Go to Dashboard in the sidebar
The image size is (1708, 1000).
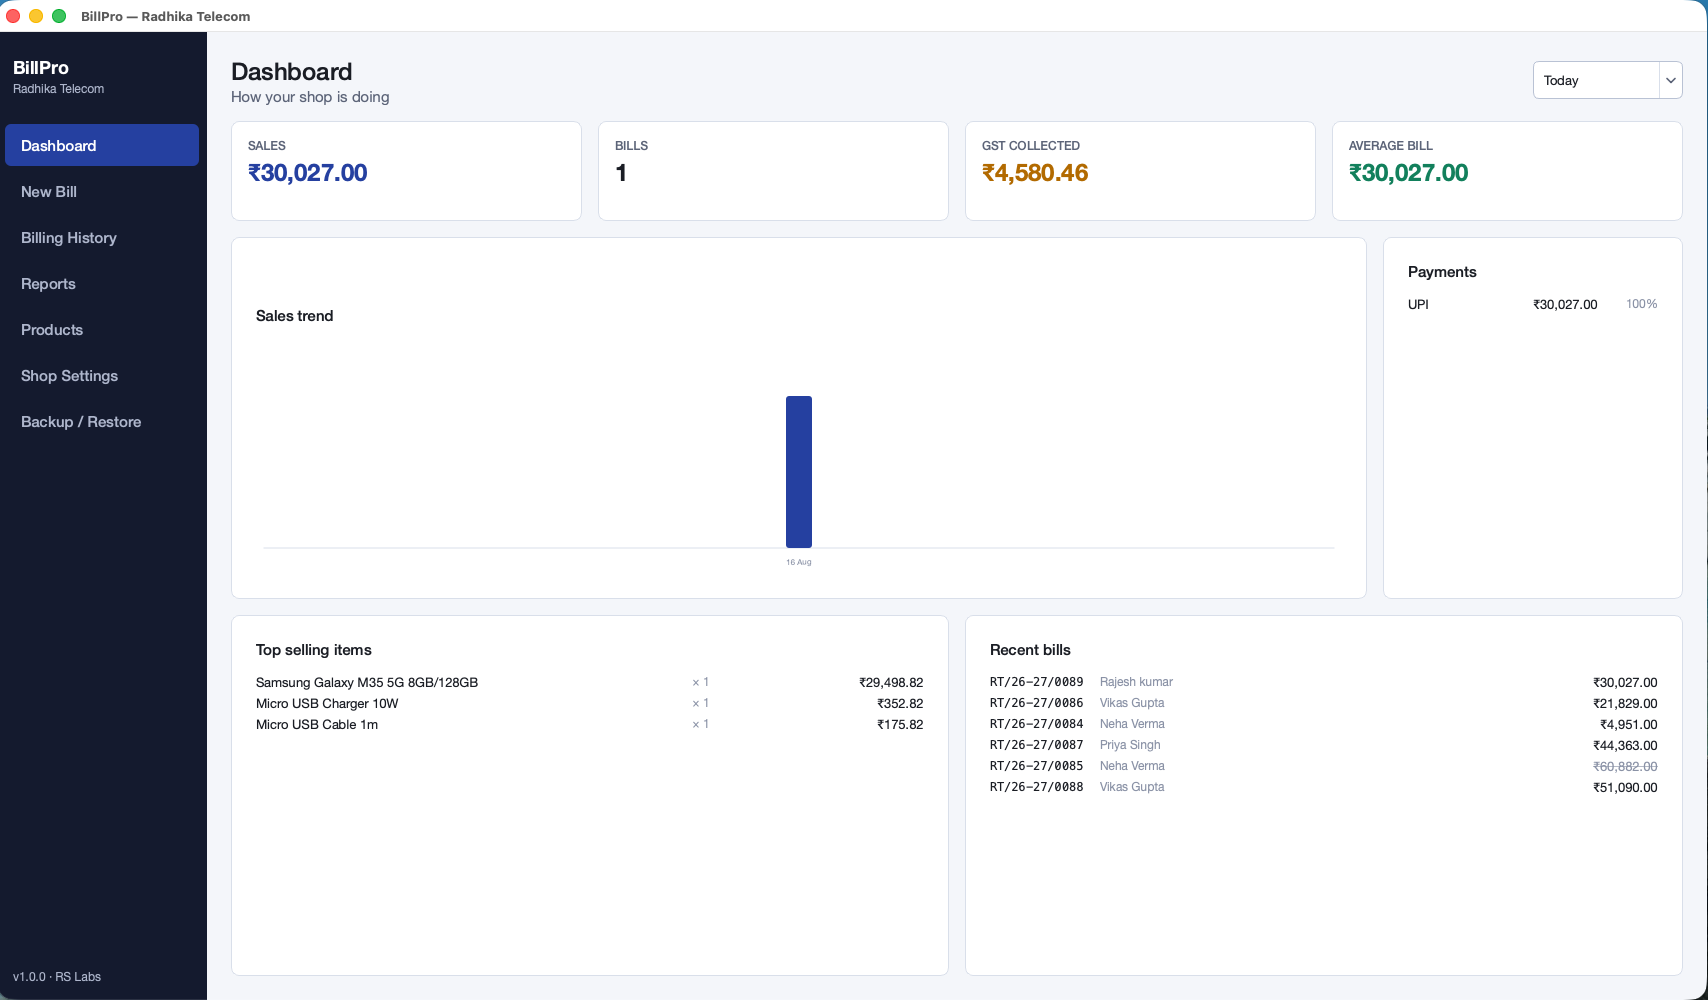[x=102, y=145]
